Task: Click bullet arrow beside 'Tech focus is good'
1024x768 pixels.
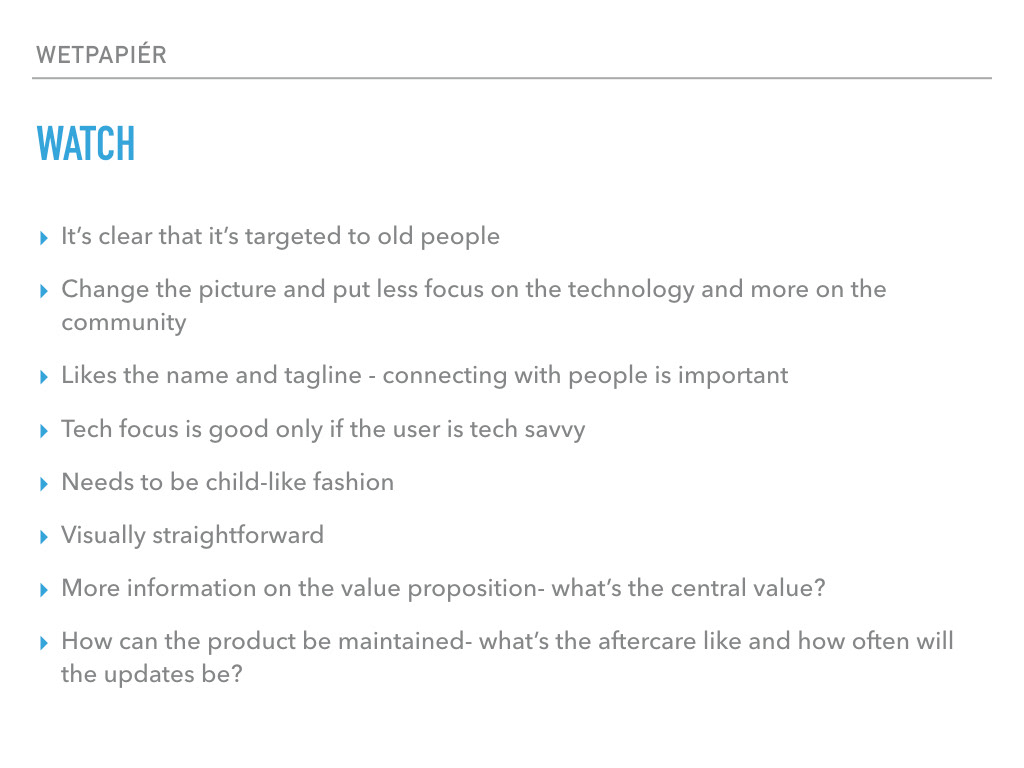Action: coord(44,431)
